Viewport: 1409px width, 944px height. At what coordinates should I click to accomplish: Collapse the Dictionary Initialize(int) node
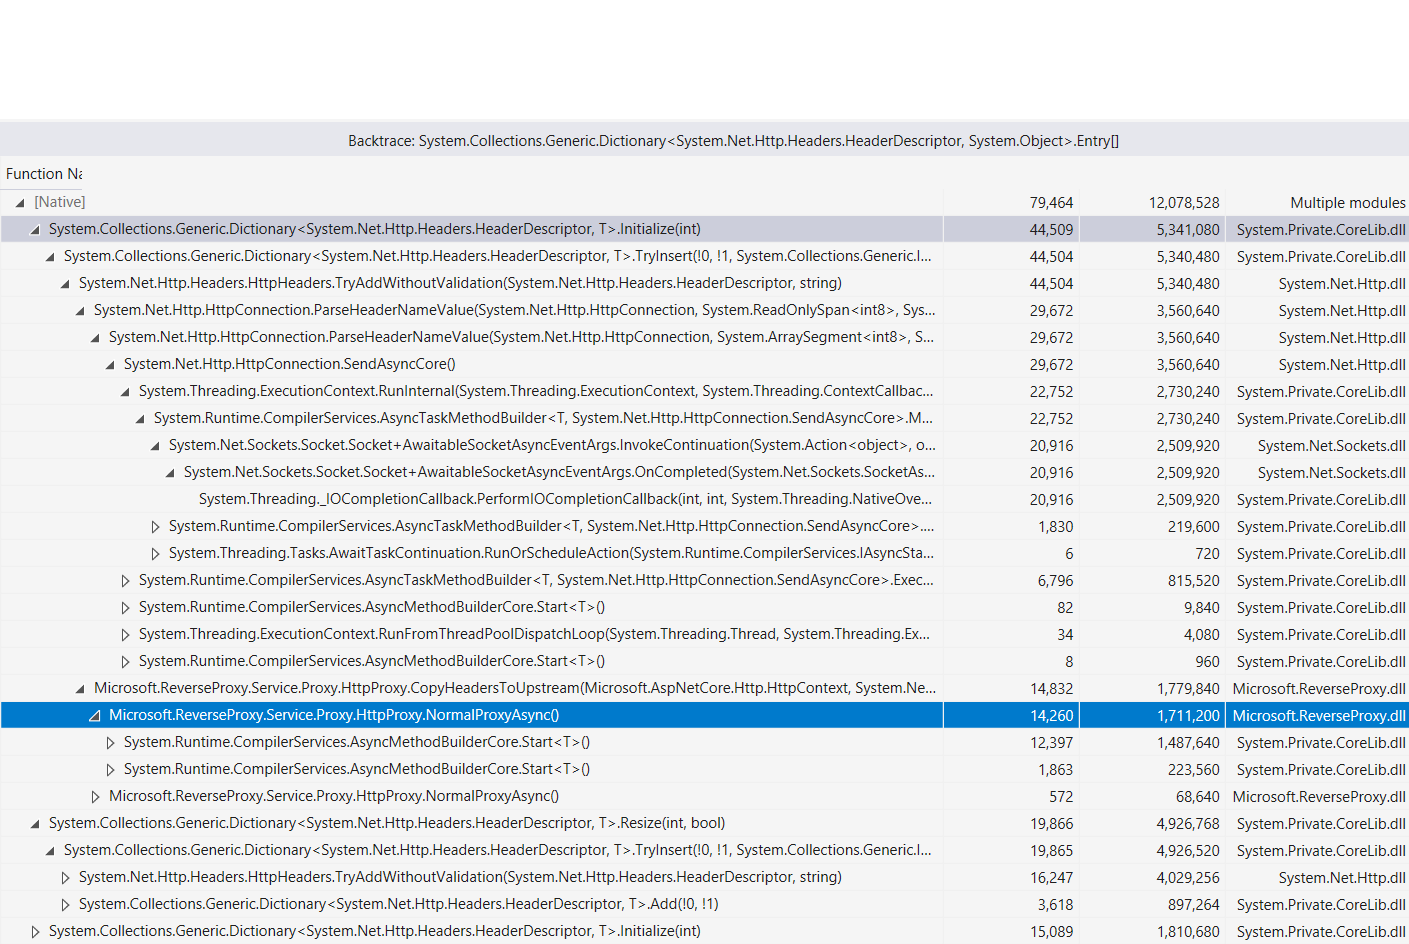tap(33, 229)
